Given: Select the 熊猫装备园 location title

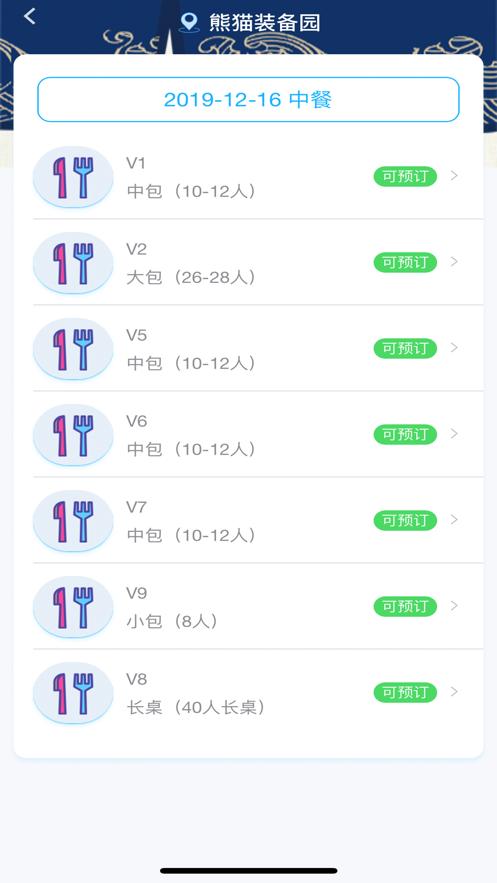Looking at the screenshot, I should [x=265, y=23].
